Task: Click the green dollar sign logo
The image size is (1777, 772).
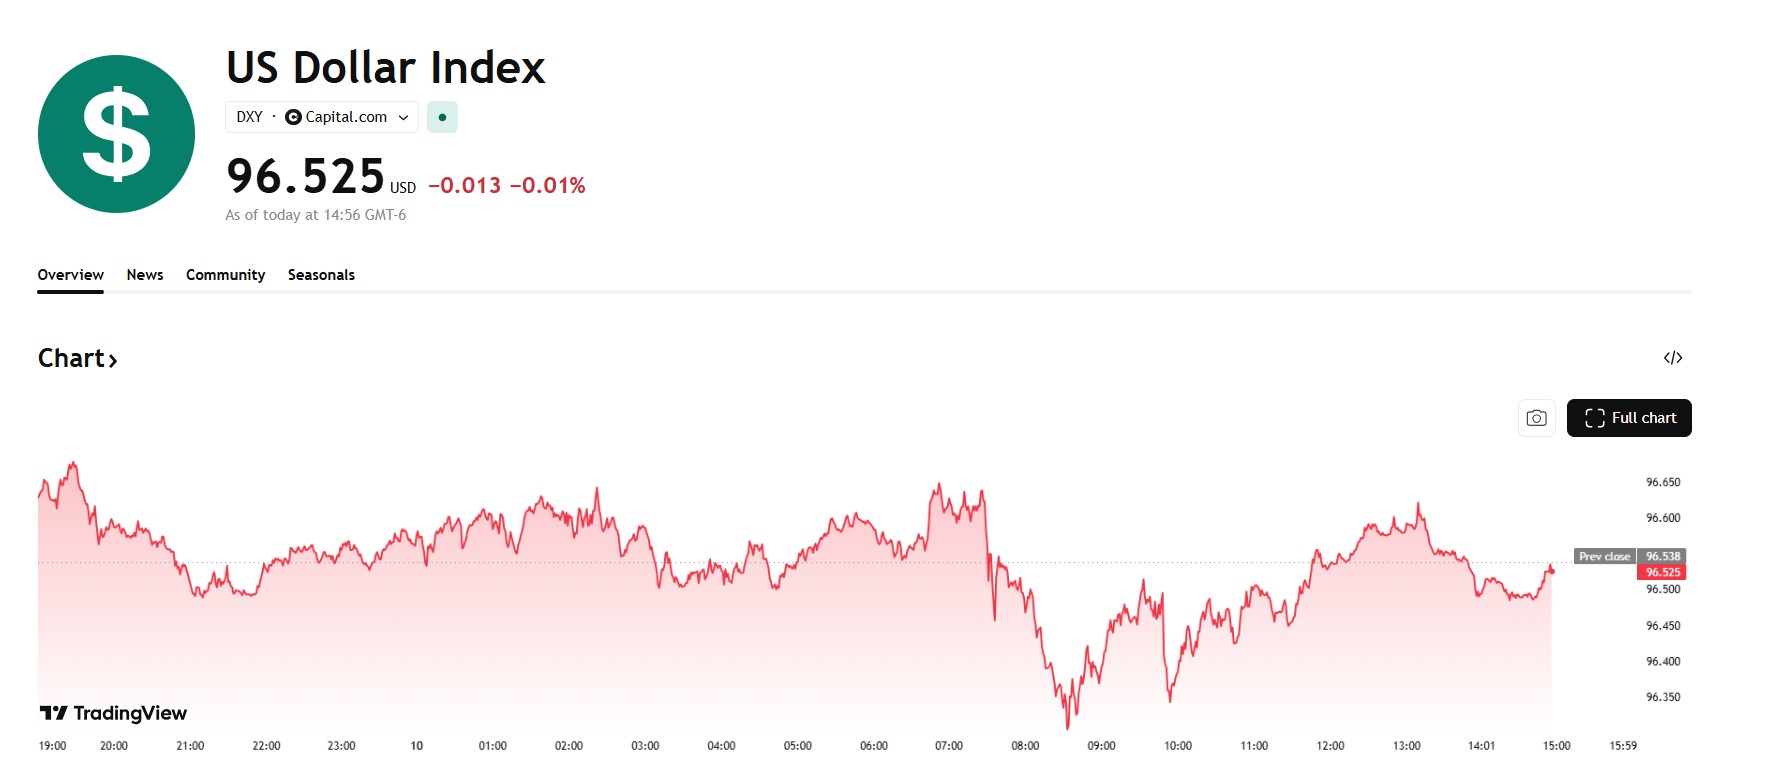Action: 116,134
